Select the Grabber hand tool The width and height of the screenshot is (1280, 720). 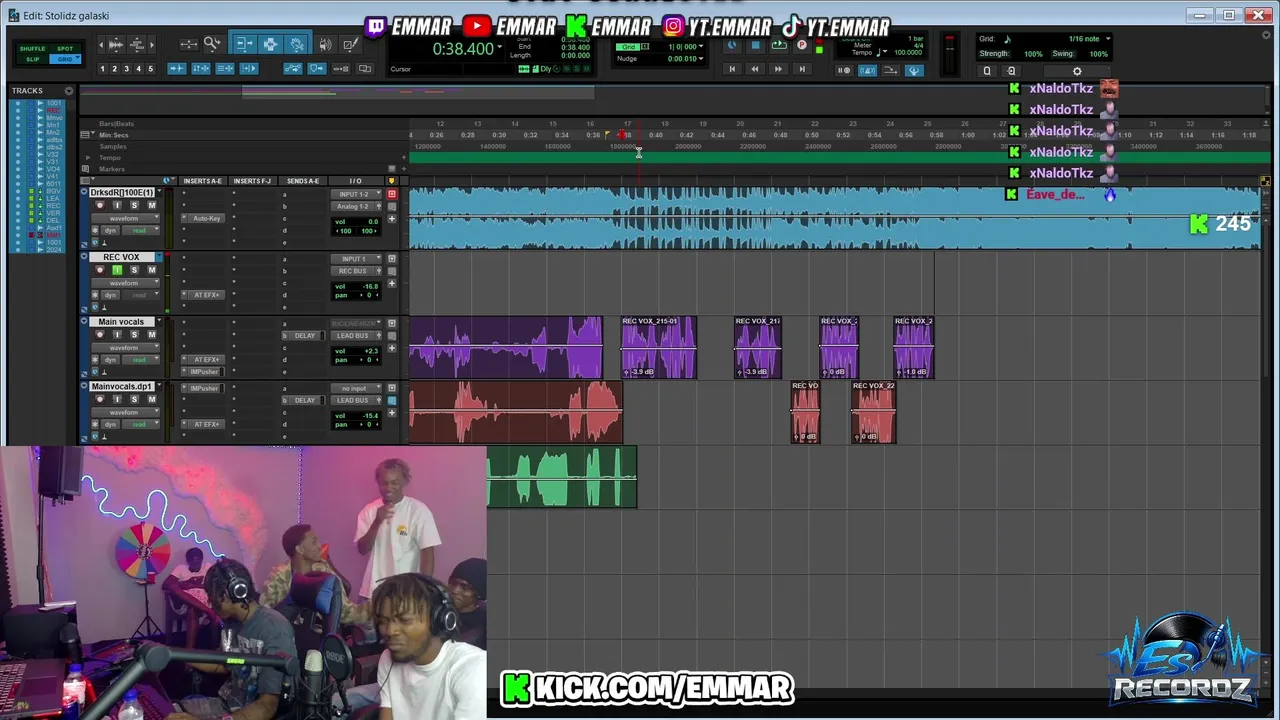click(x=297, y=44)
